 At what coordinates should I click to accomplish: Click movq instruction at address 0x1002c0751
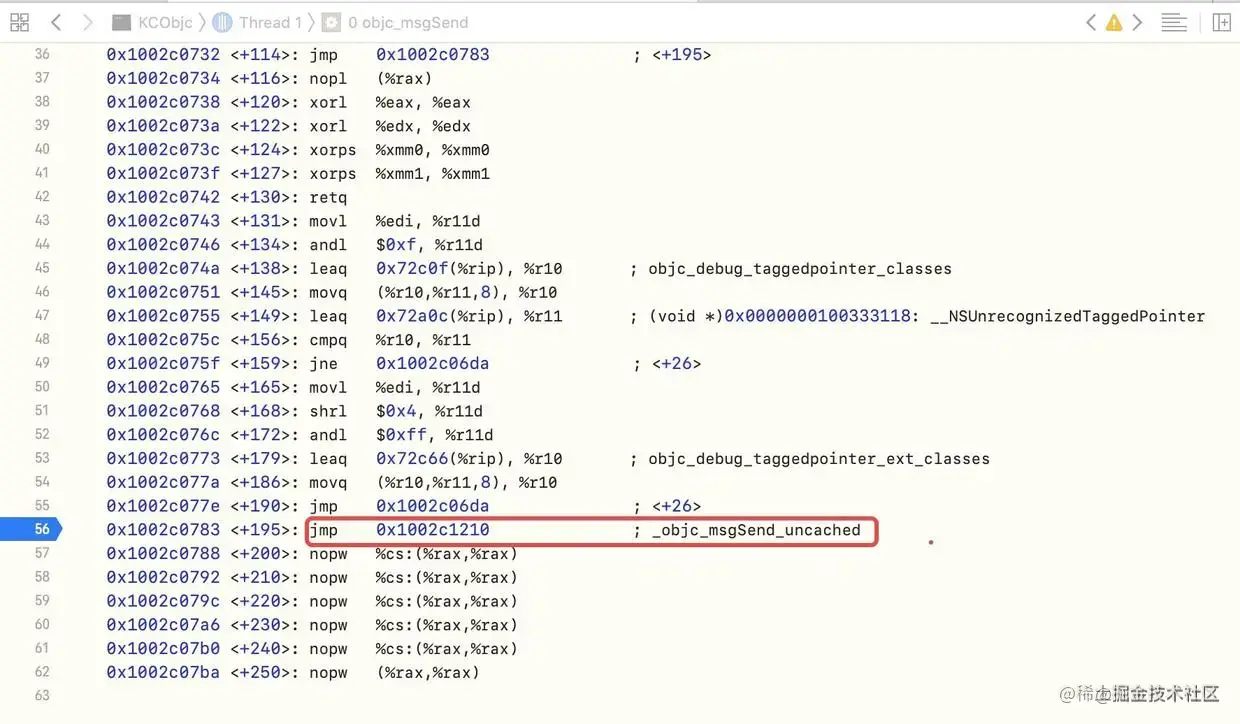point(433,292)
